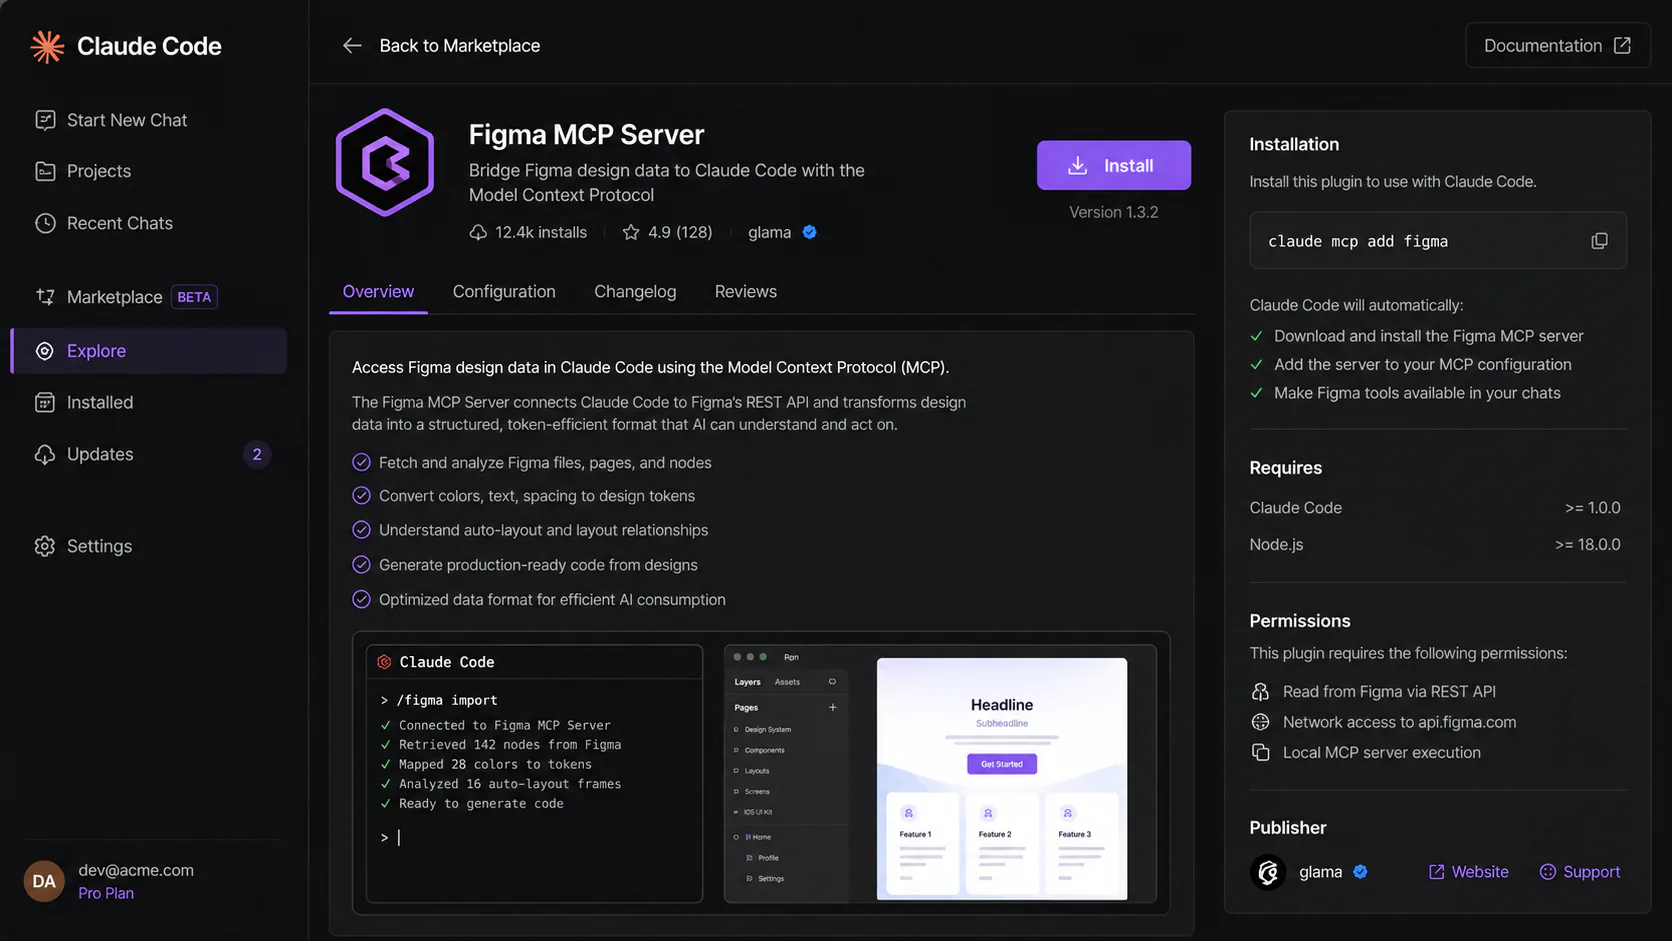Click the Figma MCP Server hexagon logo

pos(385,162)
